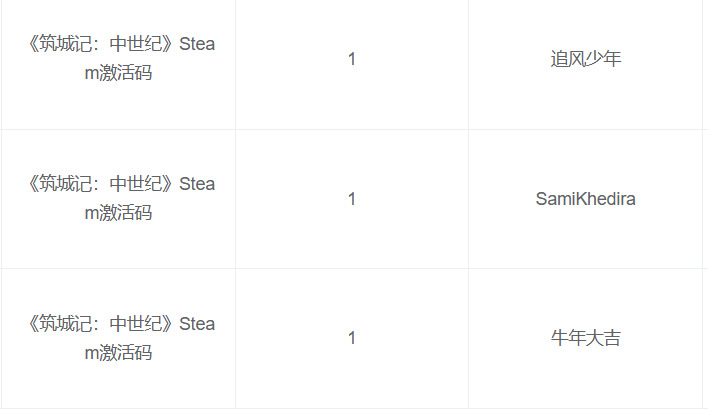Select quantity 1 in 追风少年's row

coord(352,59)
